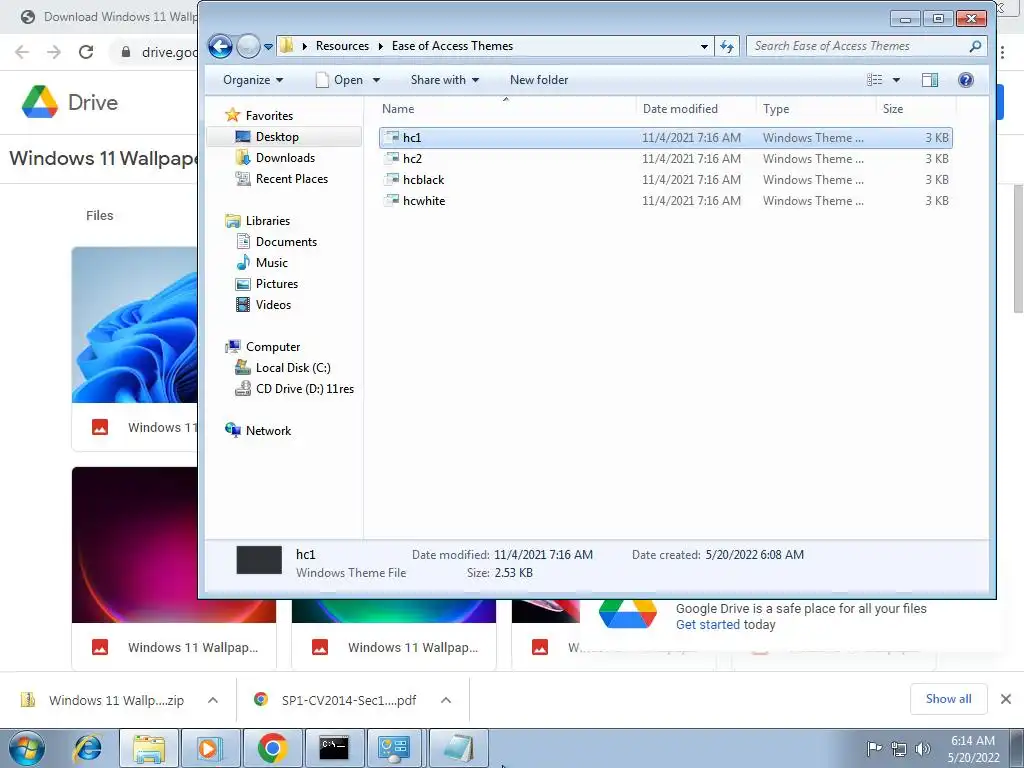The width and height of the screenshot is (1024, 768).
Task: Go back using Explorer's blue back arrow
Action: click(x=220, y=46)
